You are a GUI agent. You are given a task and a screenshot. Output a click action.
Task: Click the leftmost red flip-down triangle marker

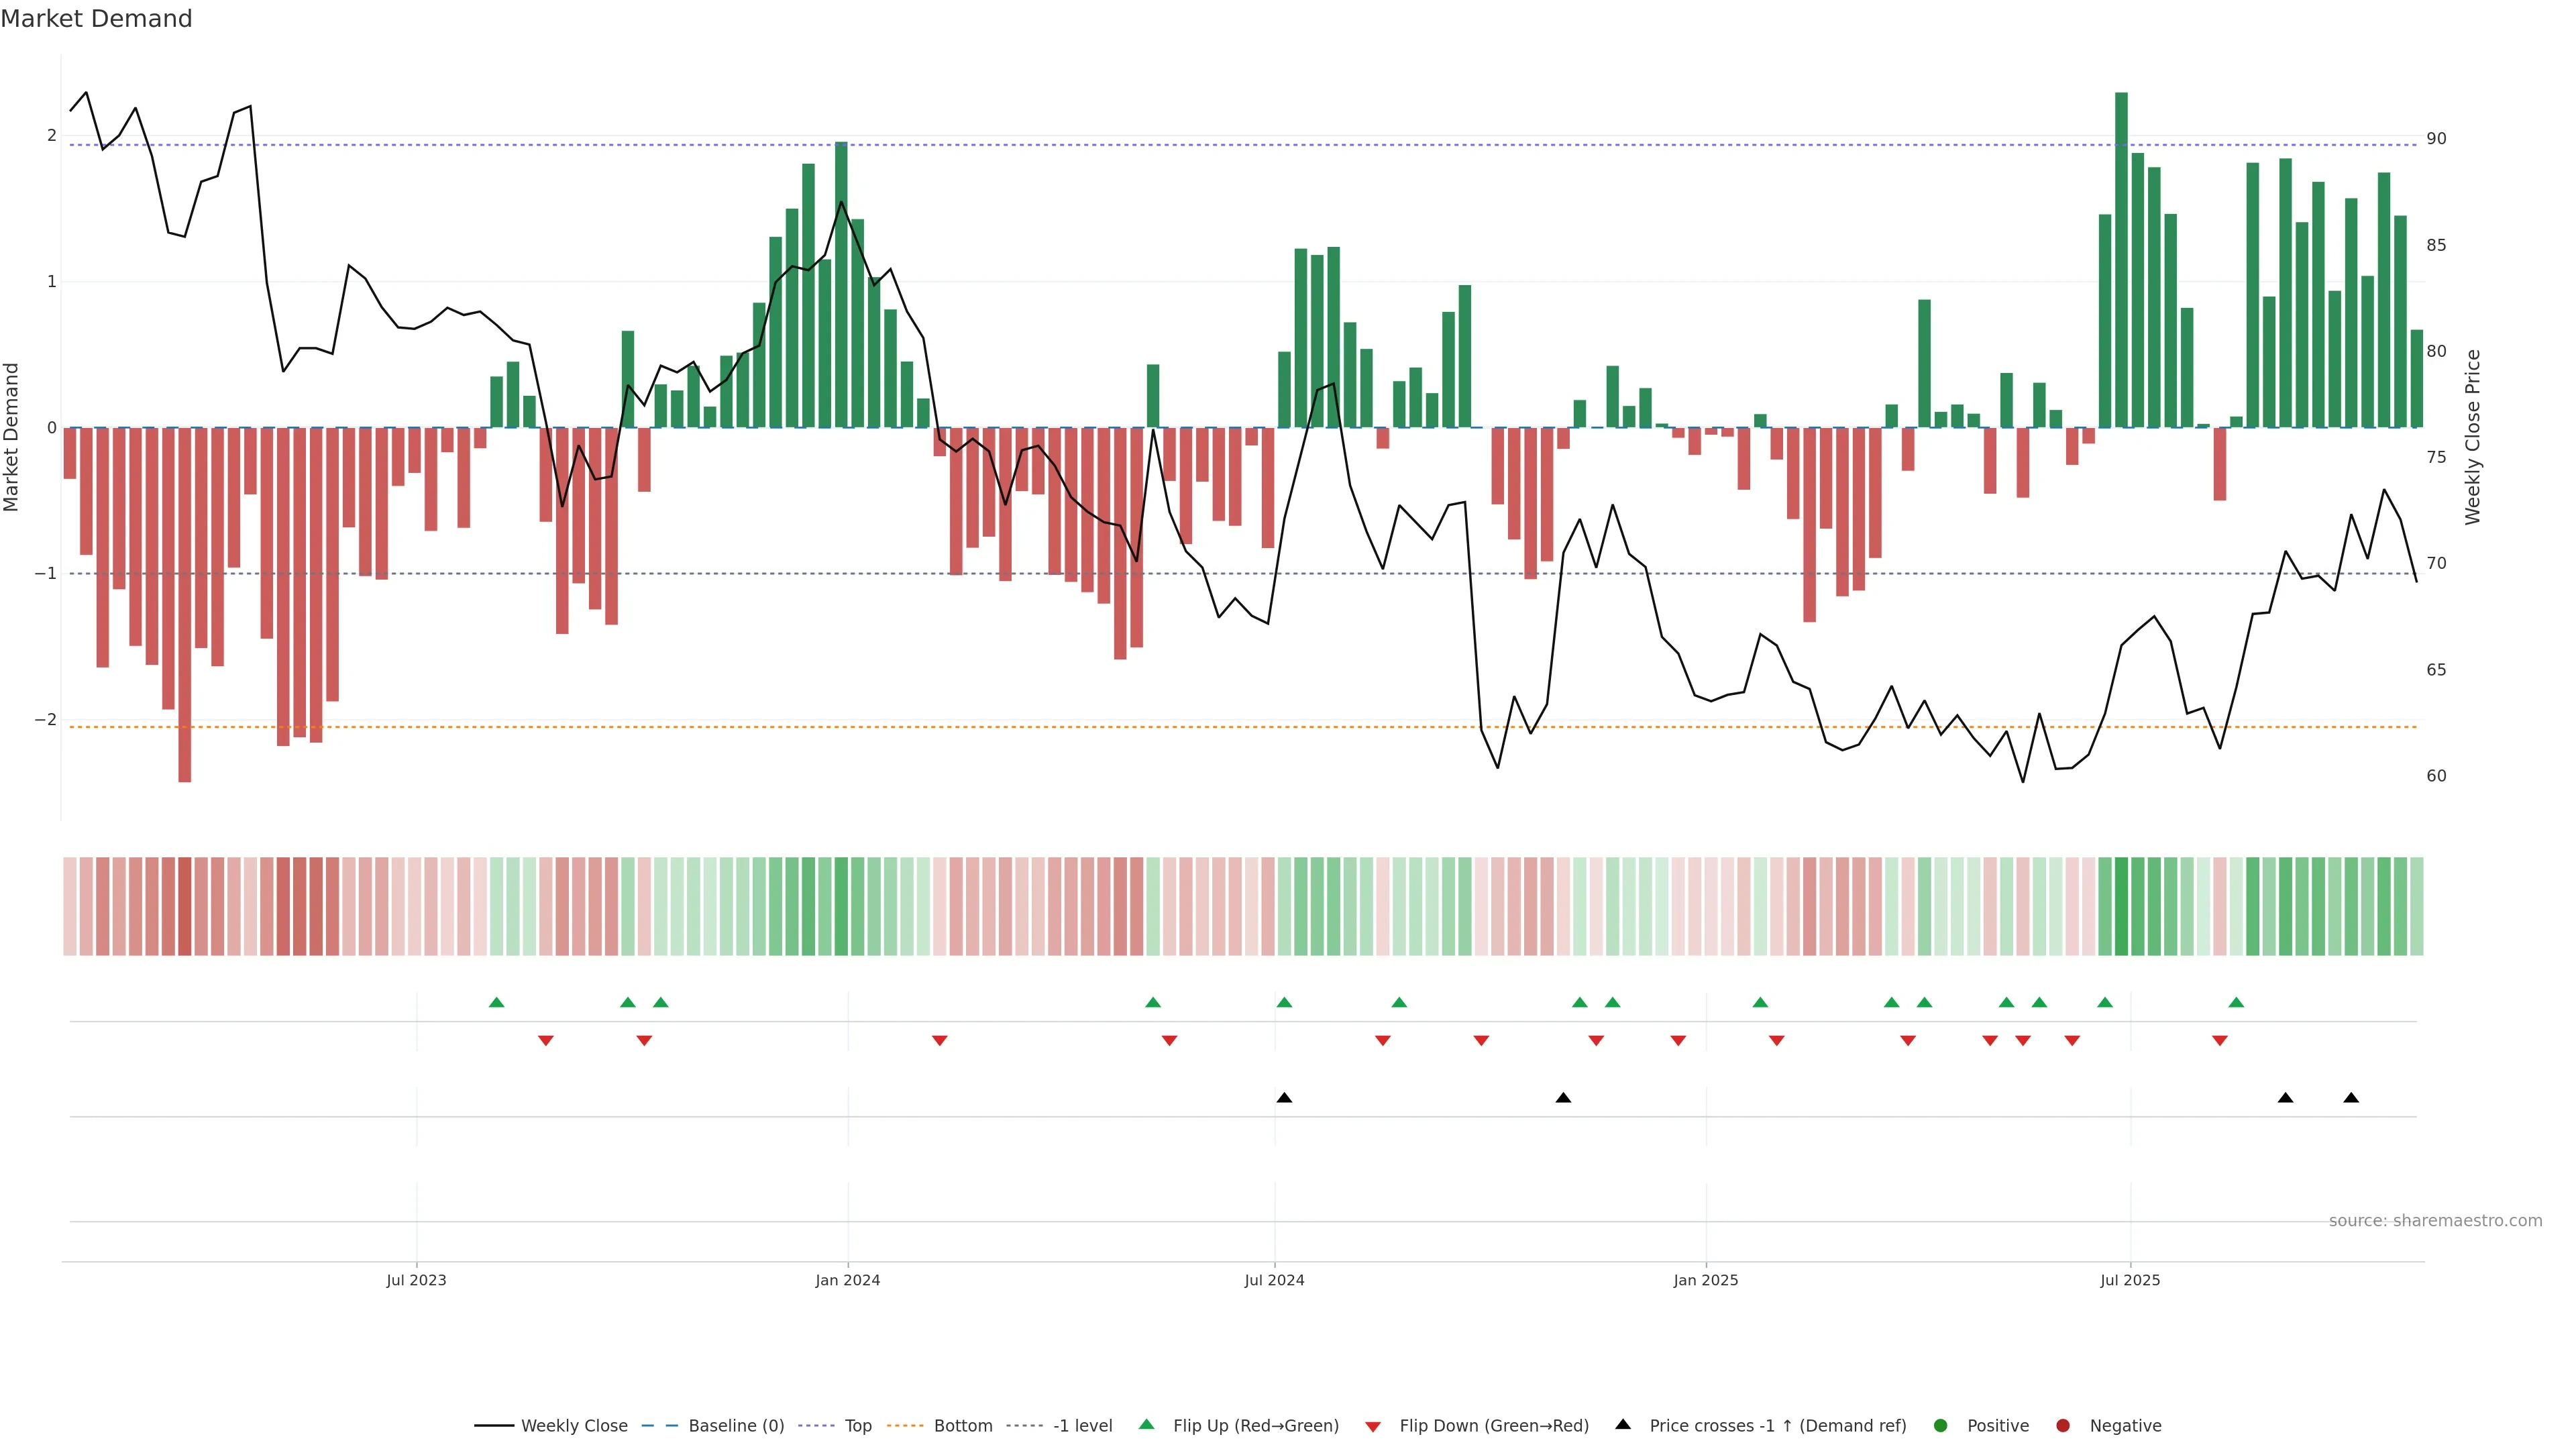click(x=545, y=1040)
